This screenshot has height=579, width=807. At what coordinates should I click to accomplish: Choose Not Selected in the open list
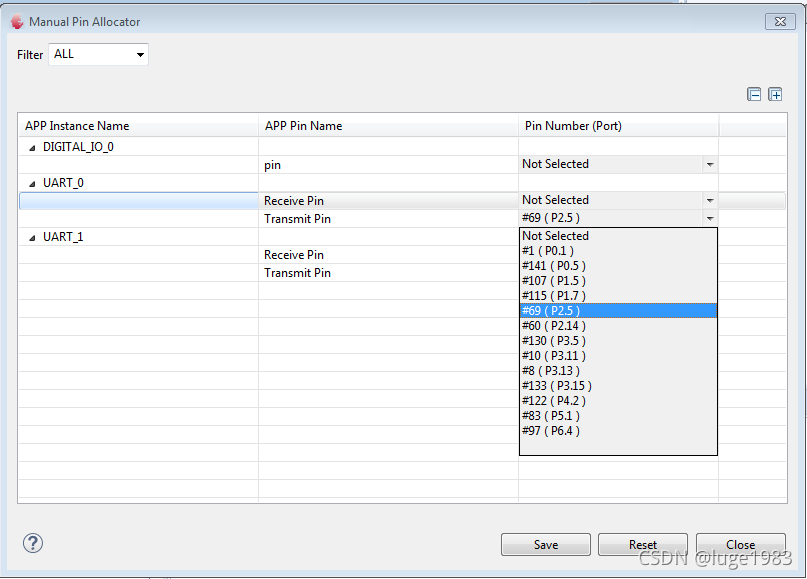tap(618, 236)
